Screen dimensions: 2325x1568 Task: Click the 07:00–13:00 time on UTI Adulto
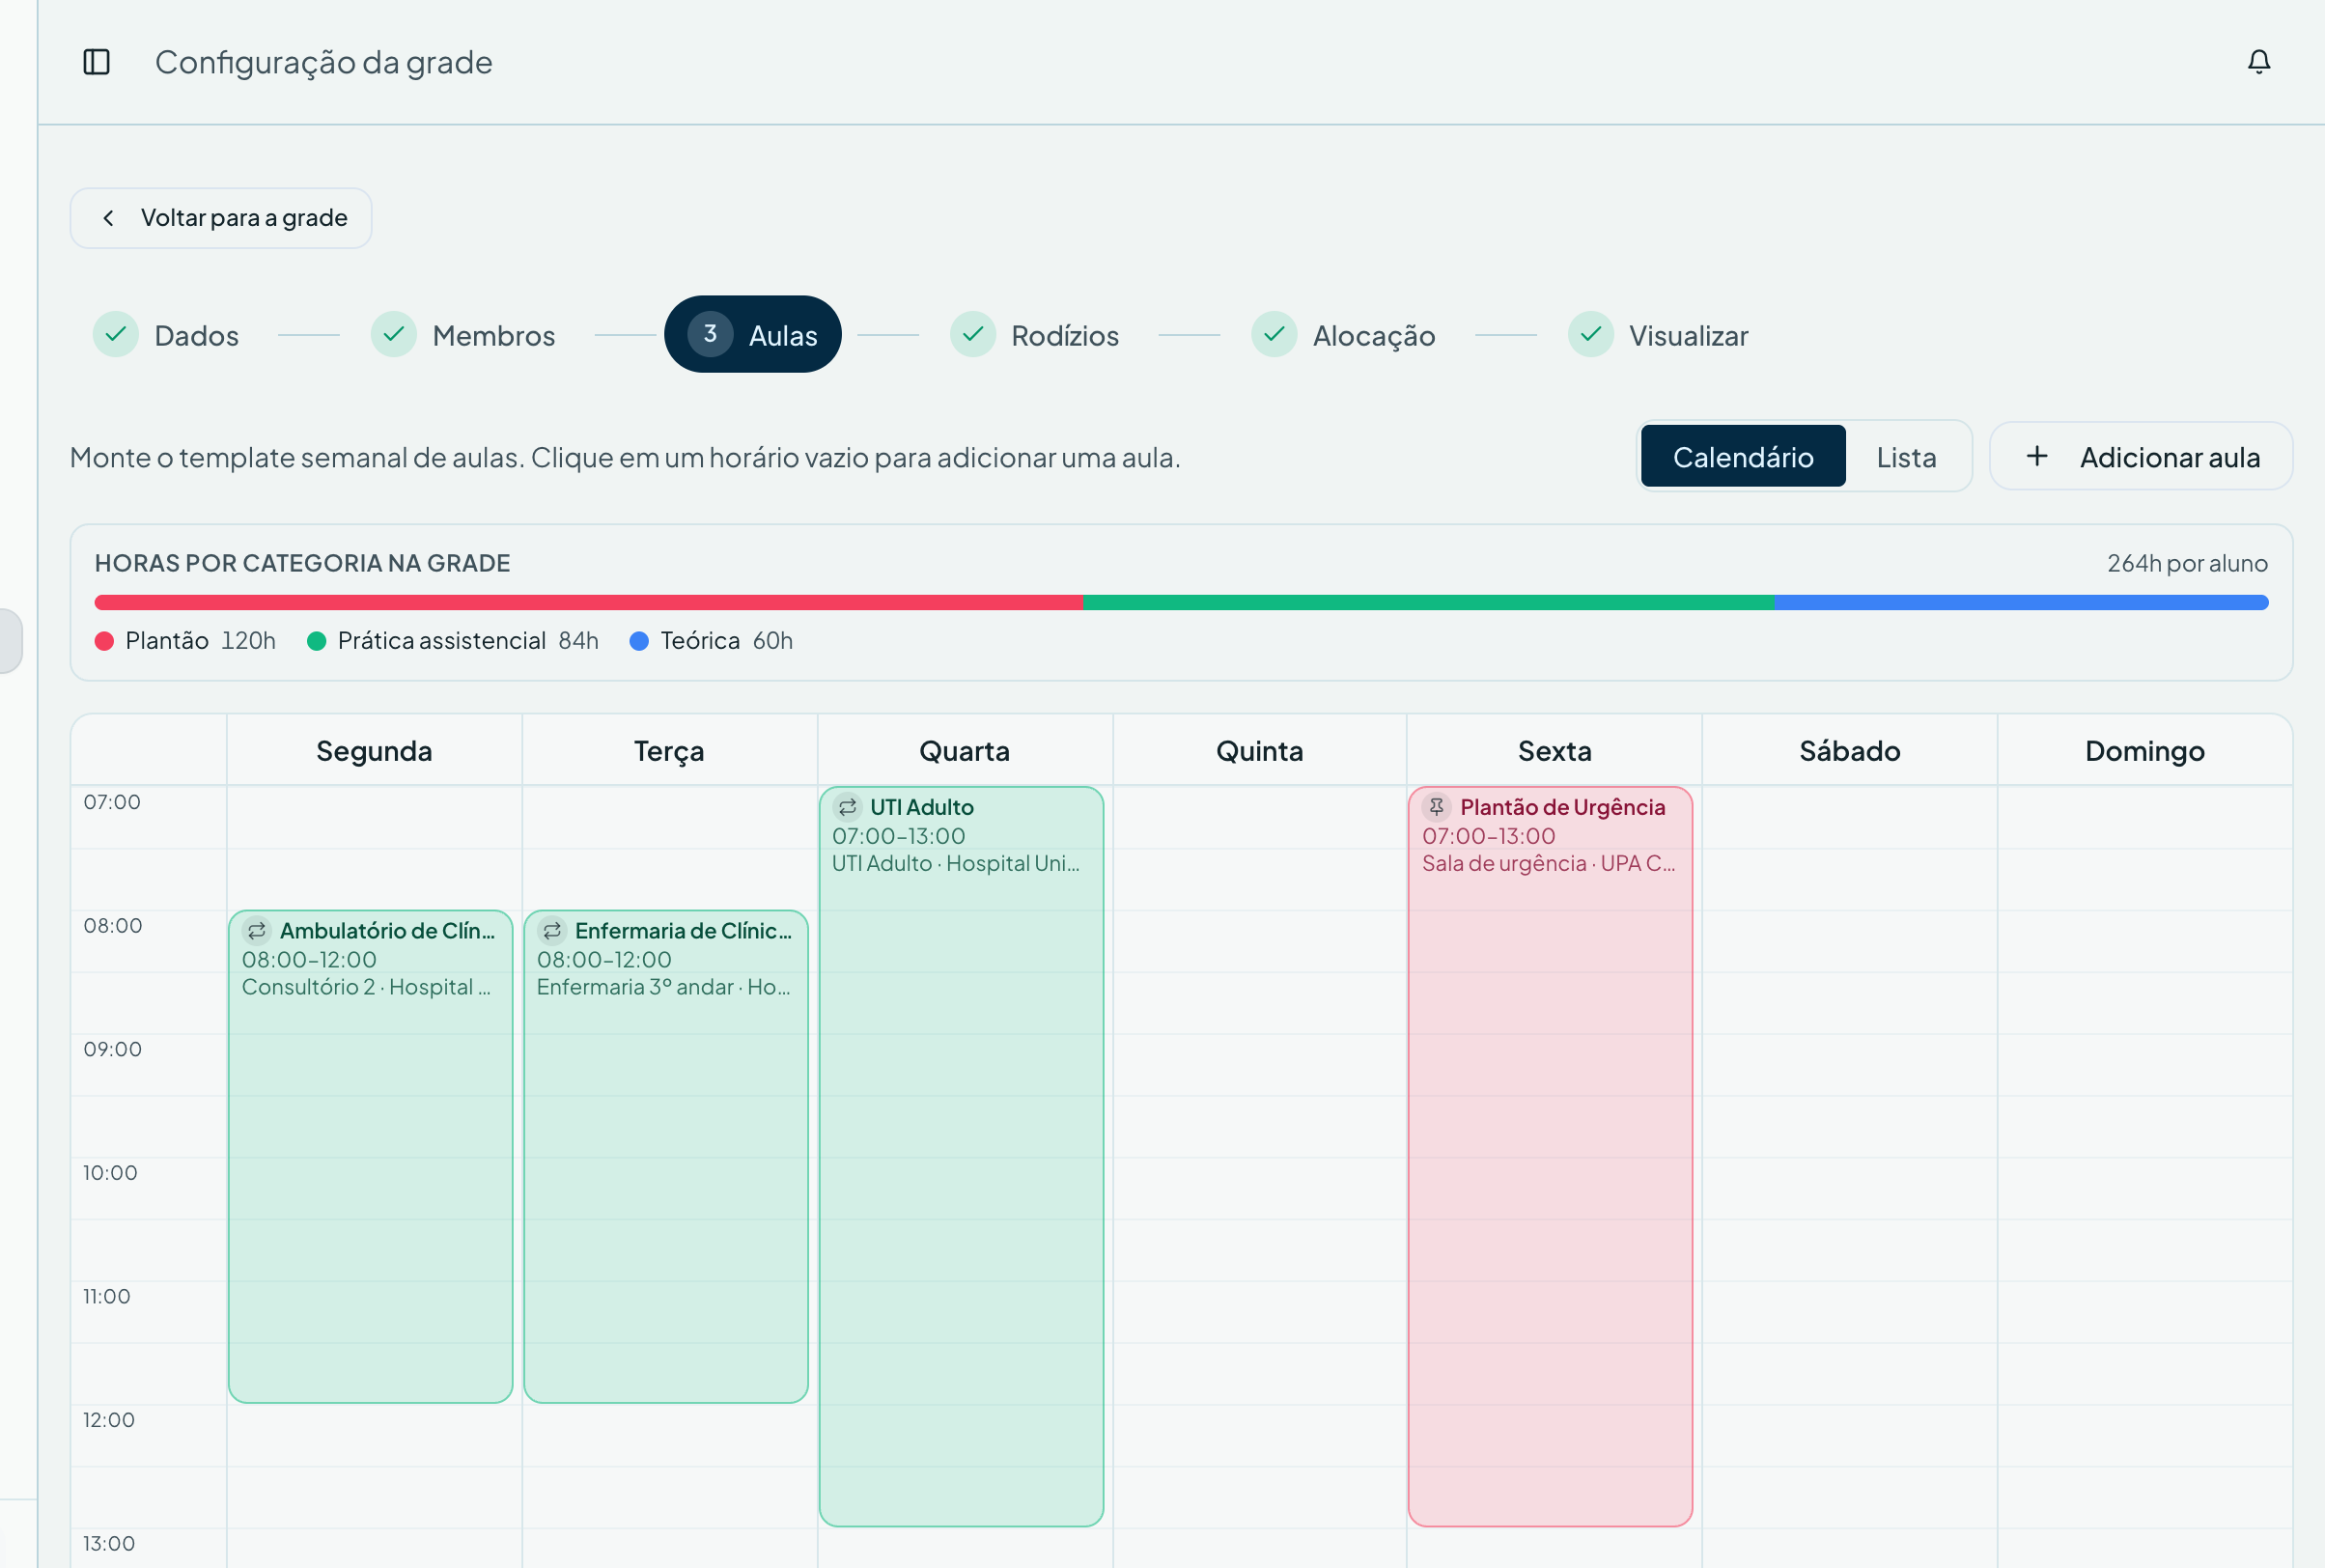pyautogui.click(x=899, y=836)
